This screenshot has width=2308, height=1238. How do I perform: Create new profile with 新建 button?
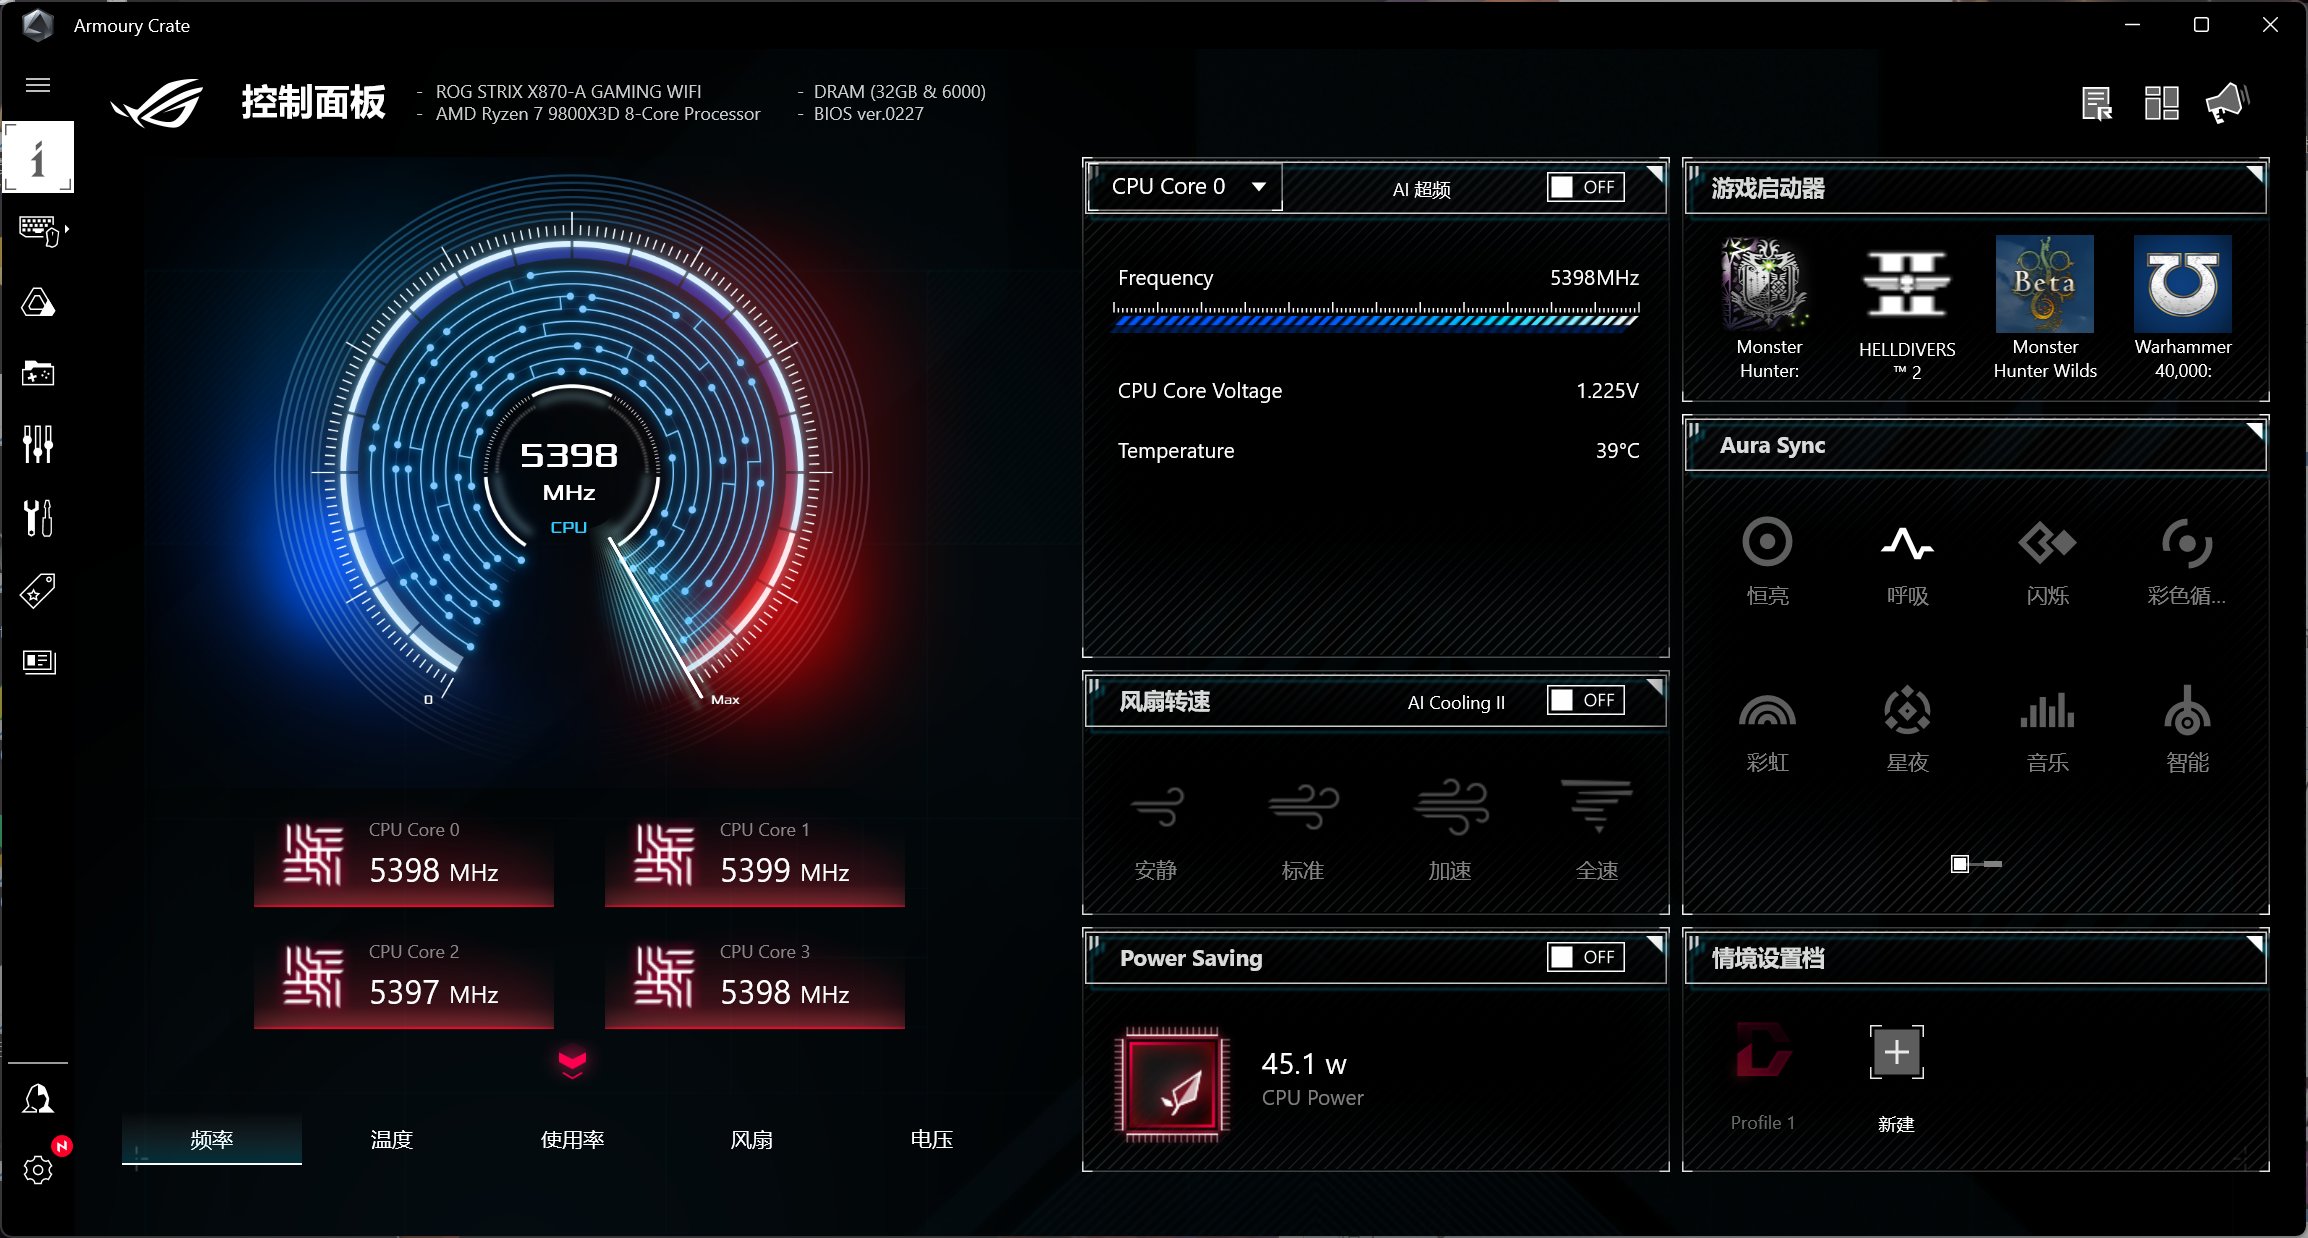pos(1896,1078)
